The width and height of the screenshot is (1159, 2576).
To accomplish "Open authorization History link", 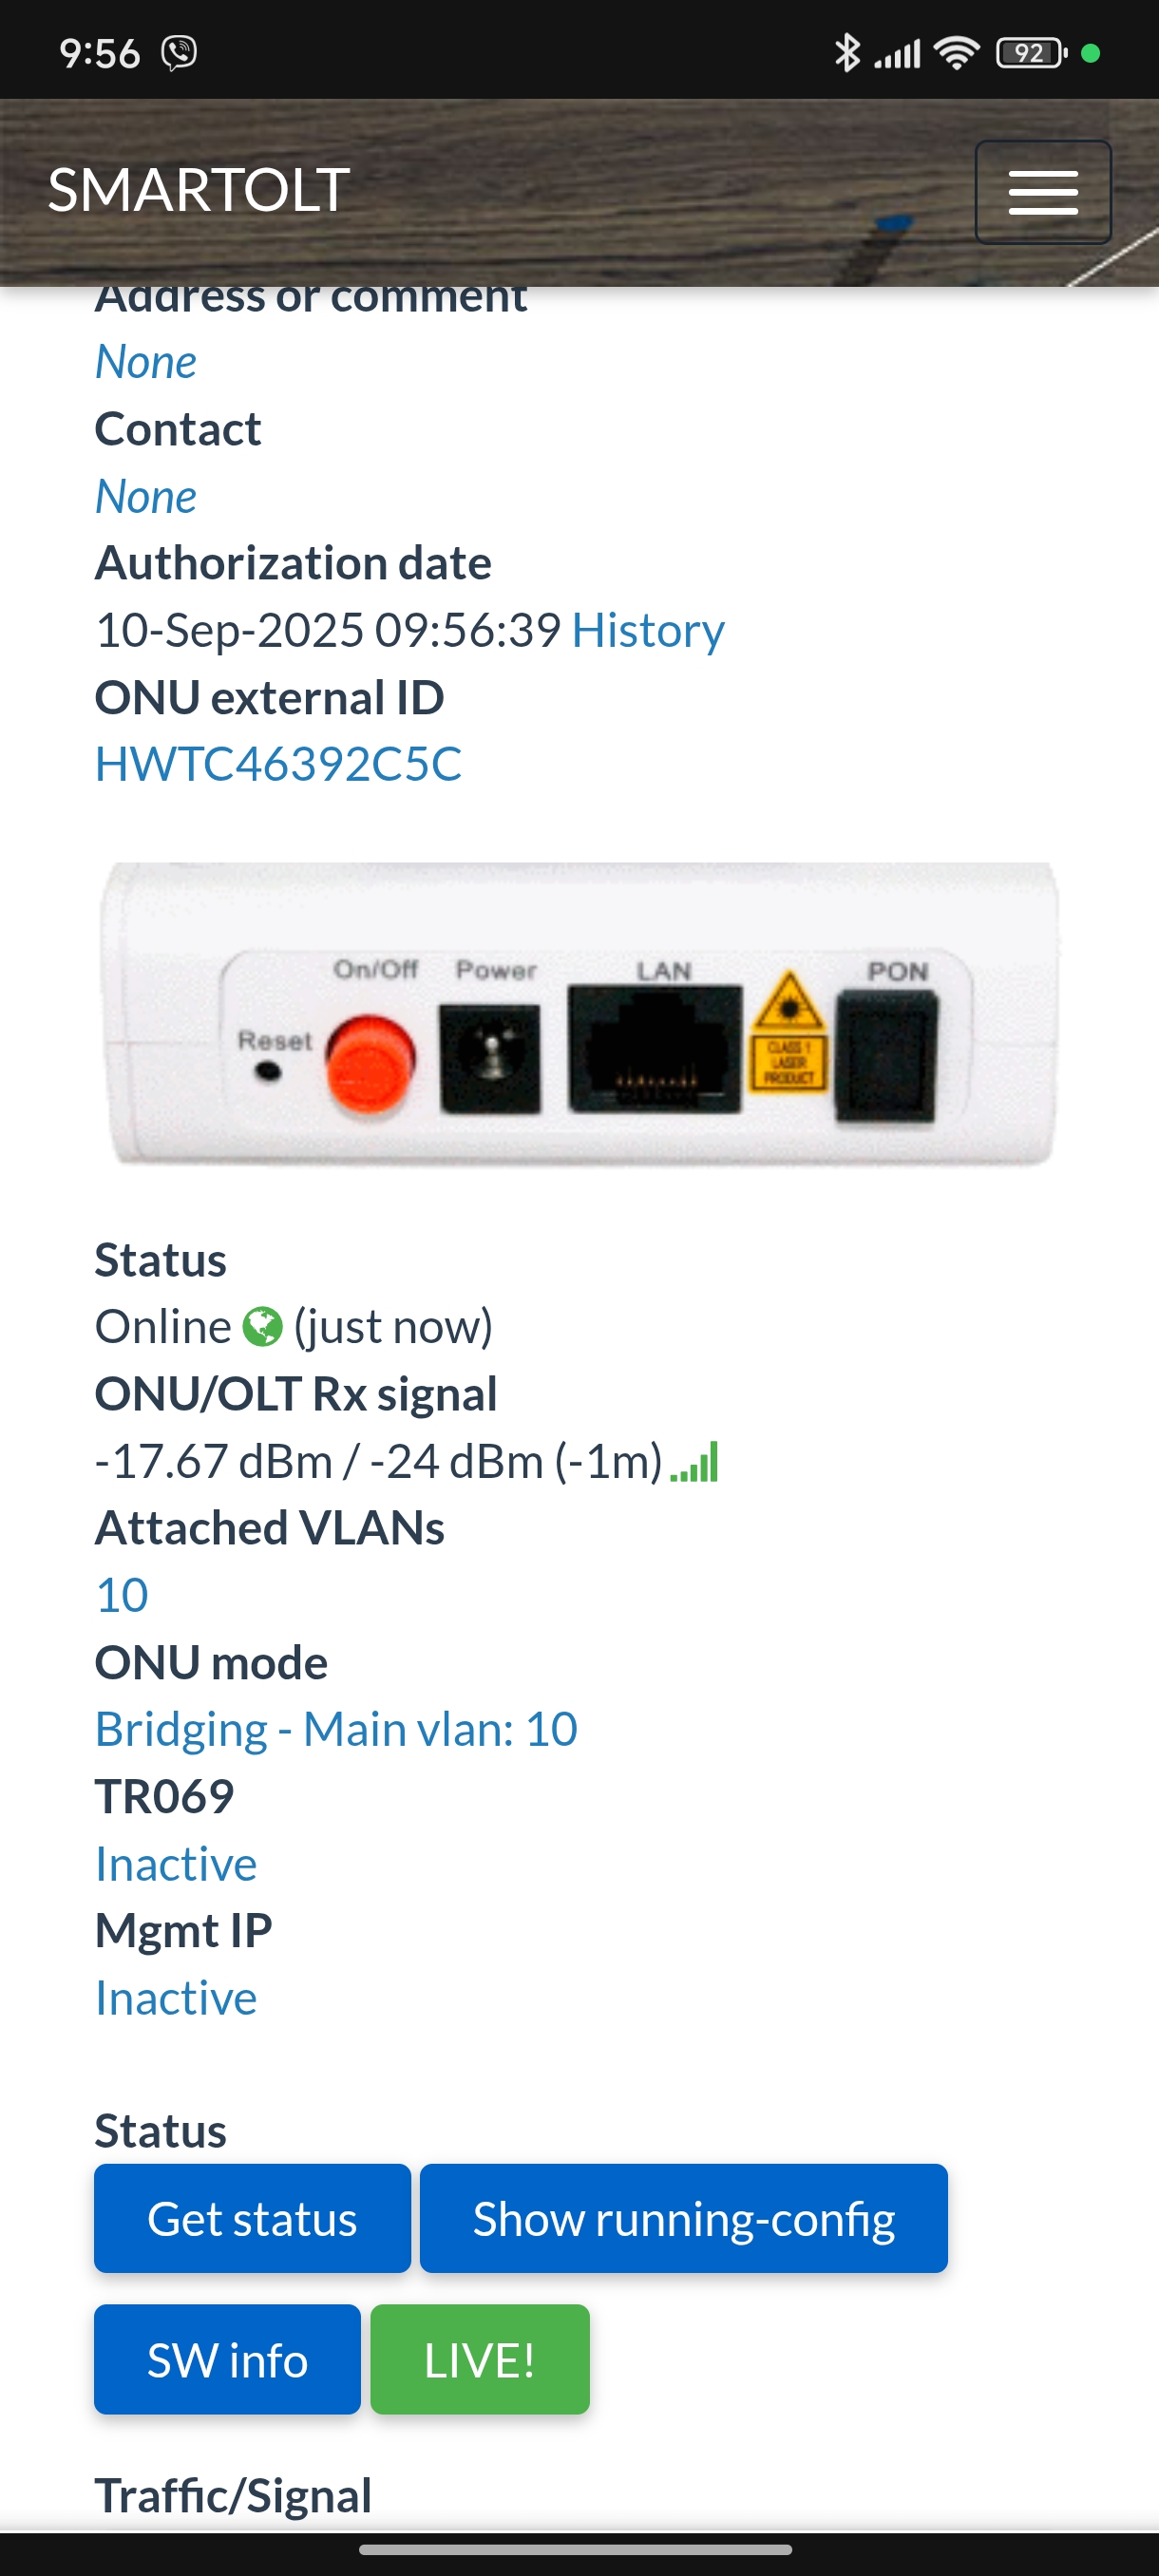I will click(648, 631).
